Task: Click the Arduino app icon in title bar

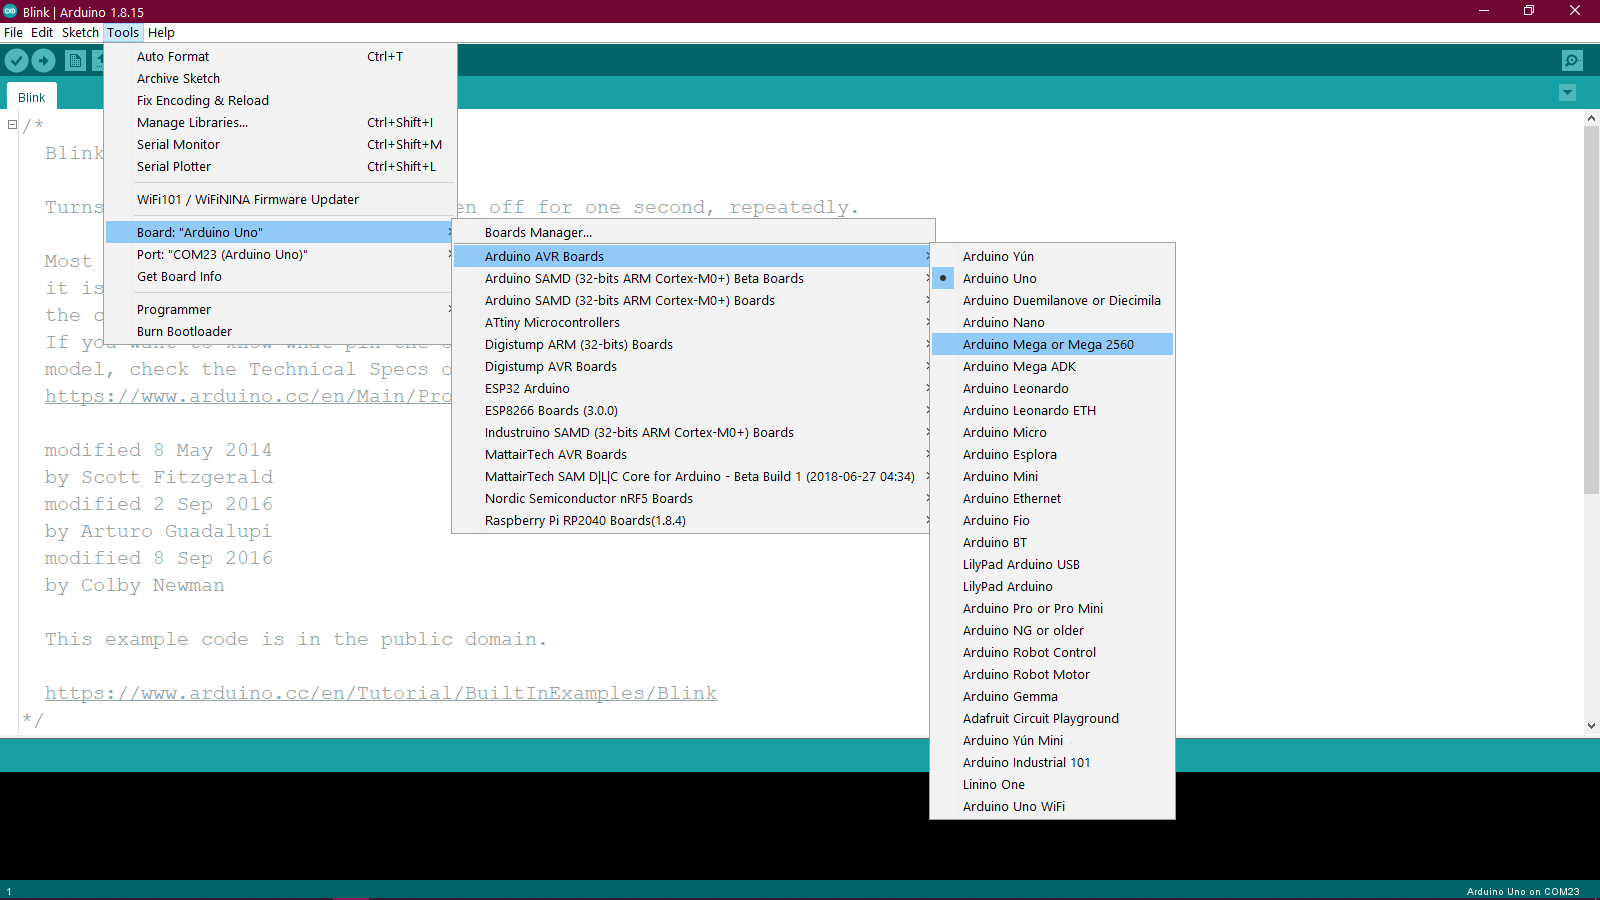Action: pos(10,11)
